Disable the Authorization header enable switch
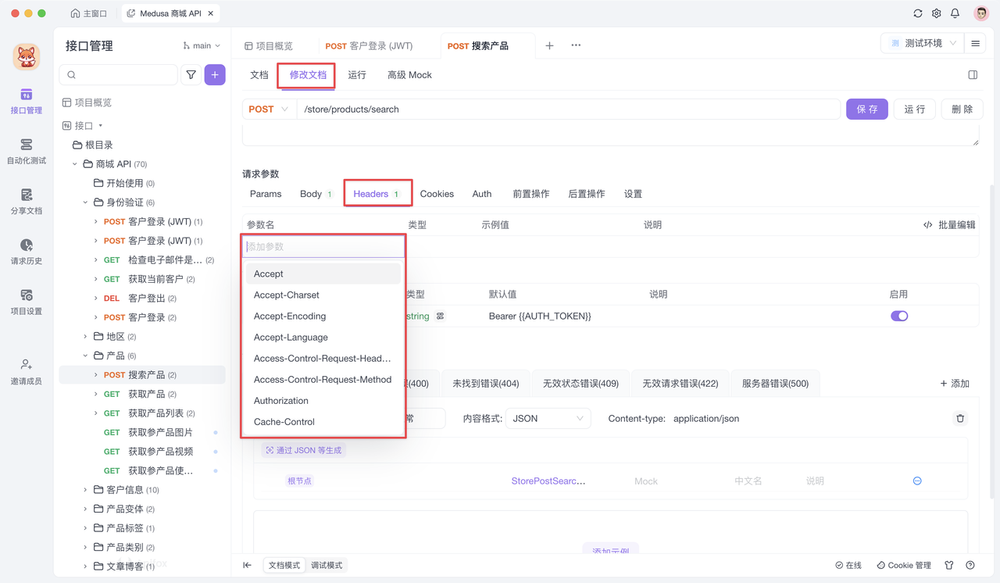 click(x=899, y=314)
